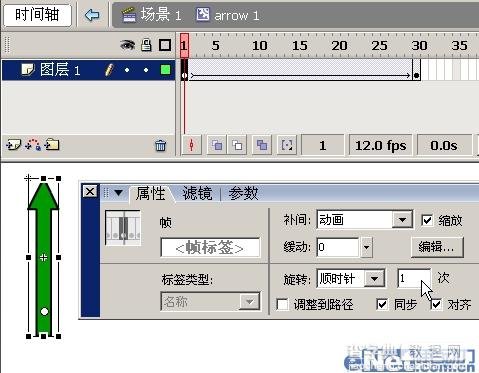Switch to 属性 tab

pyautogui.click(x=151, y=194)
